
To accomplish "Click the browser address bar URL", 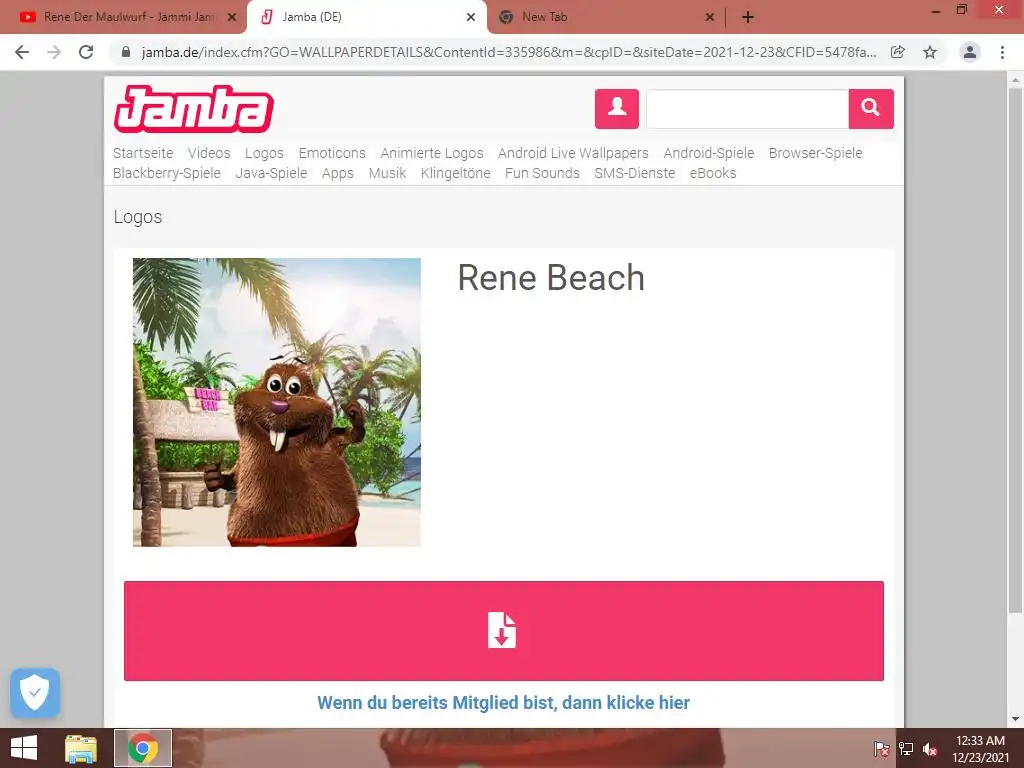I will point(509,52).
